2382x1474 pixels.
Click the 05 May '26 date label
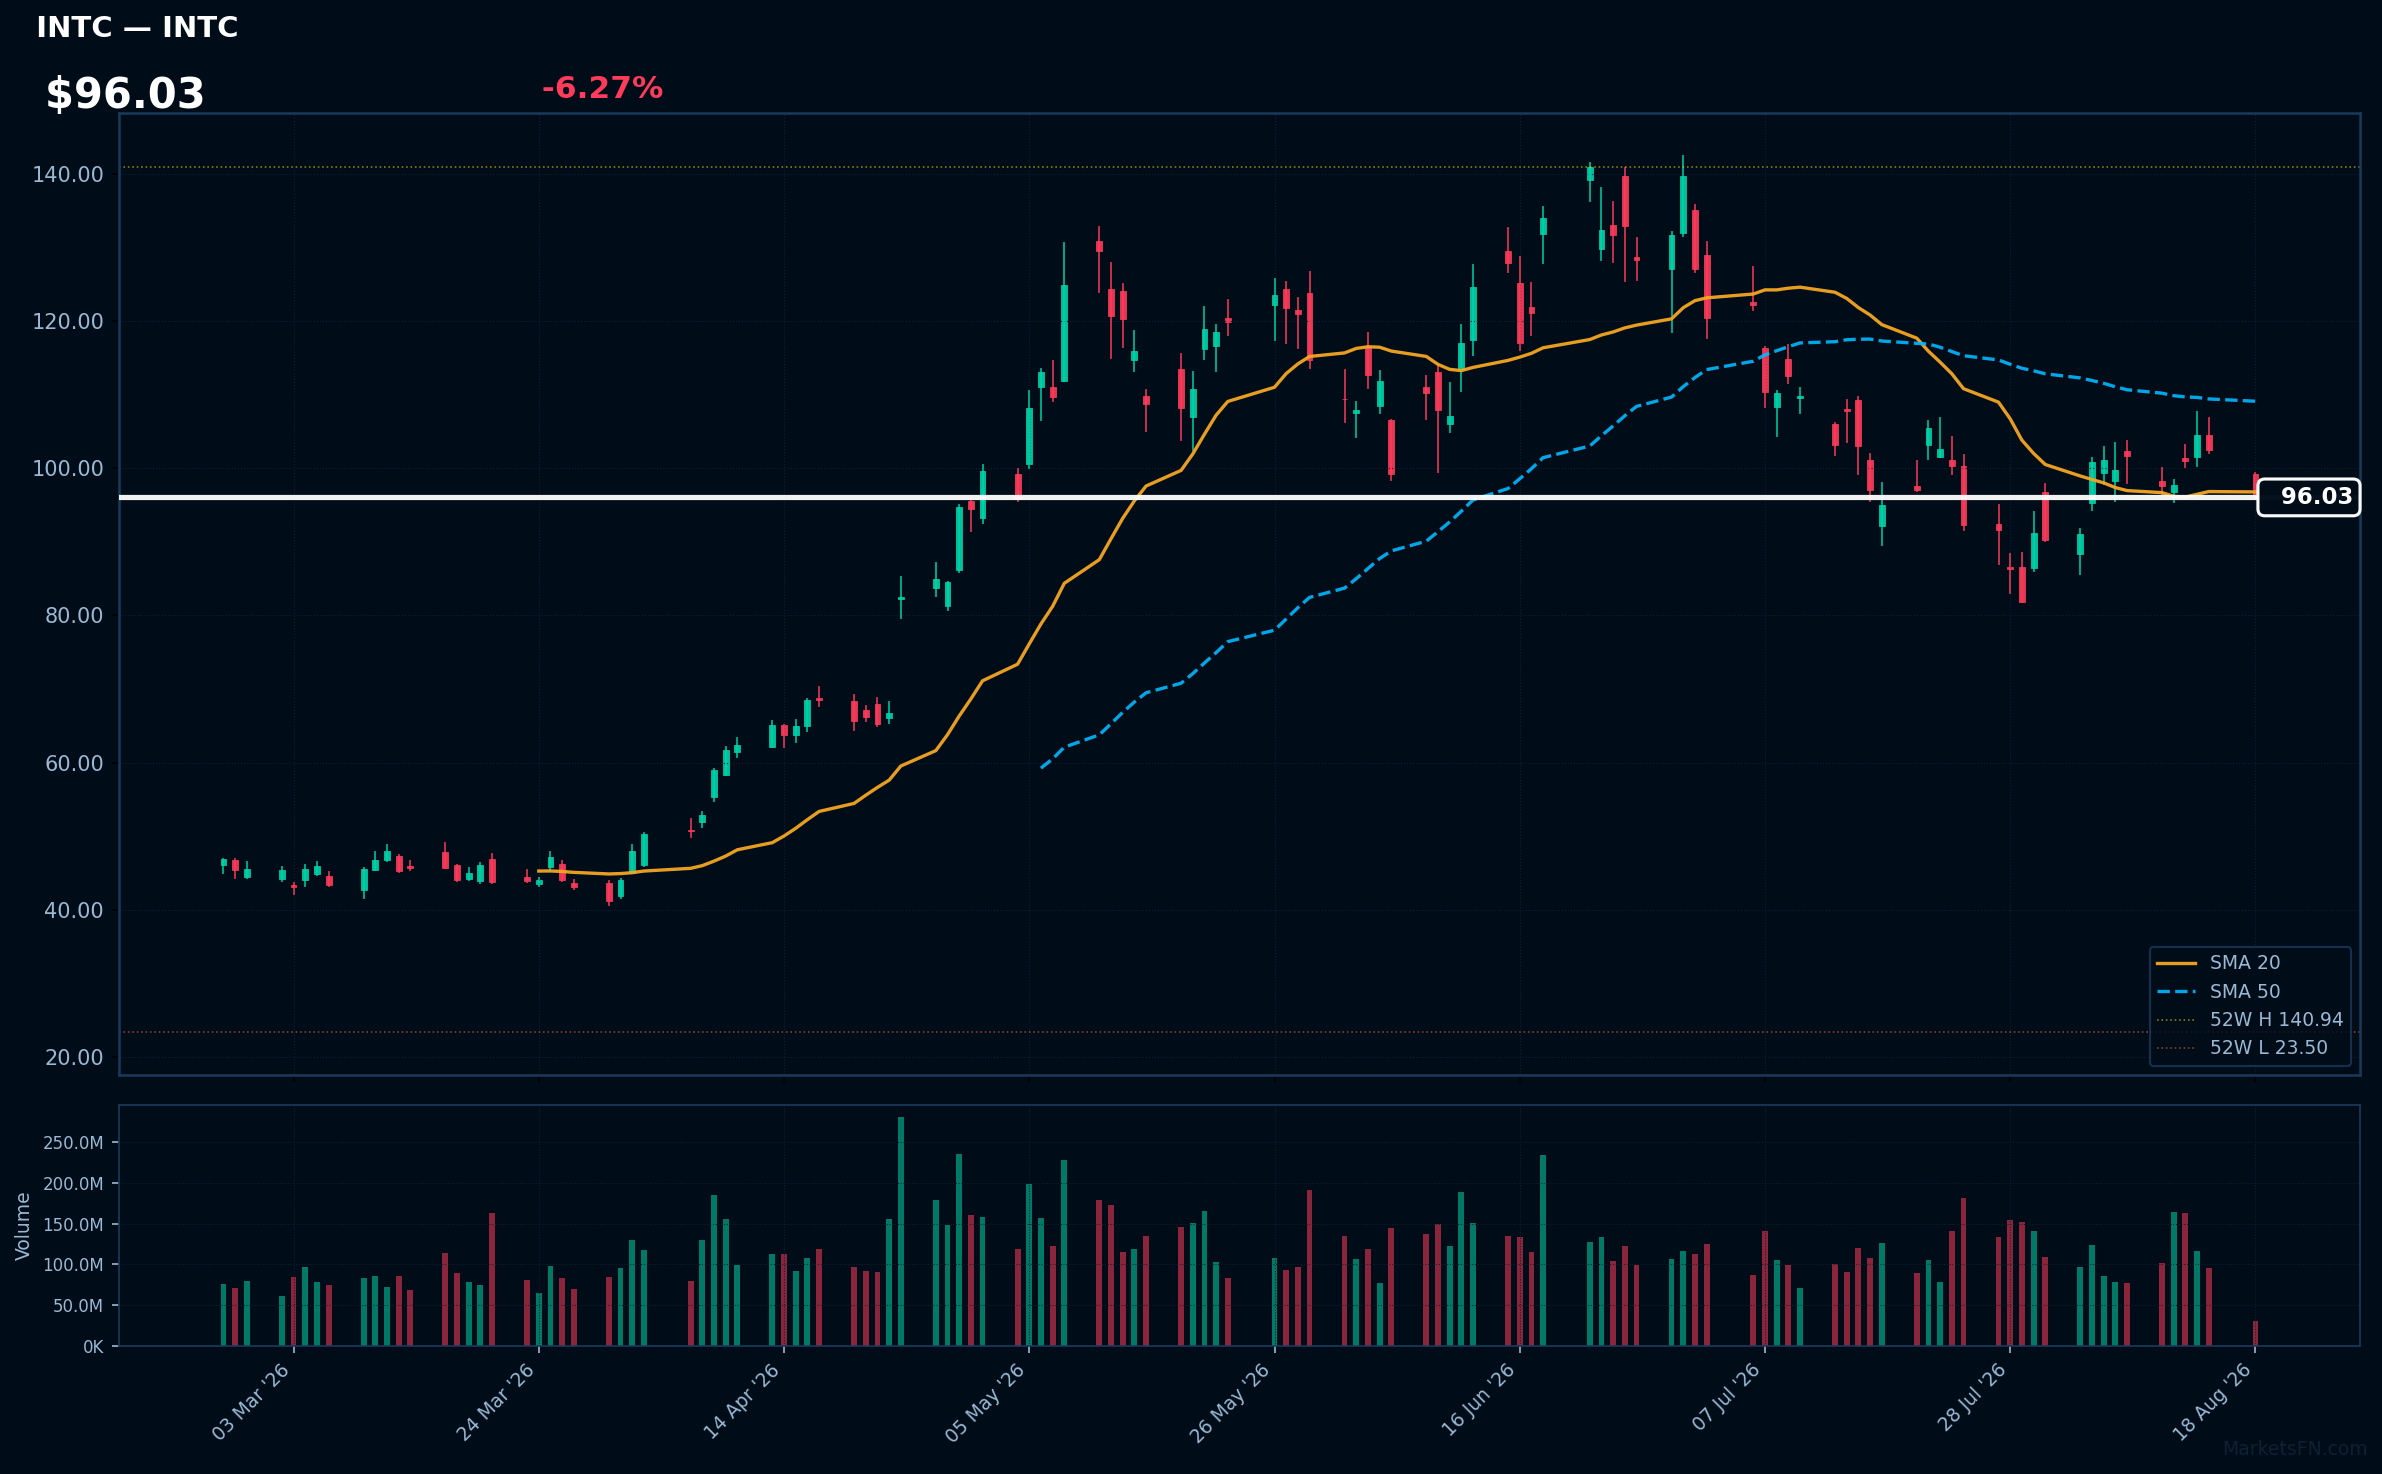[x=985, y=1402]
